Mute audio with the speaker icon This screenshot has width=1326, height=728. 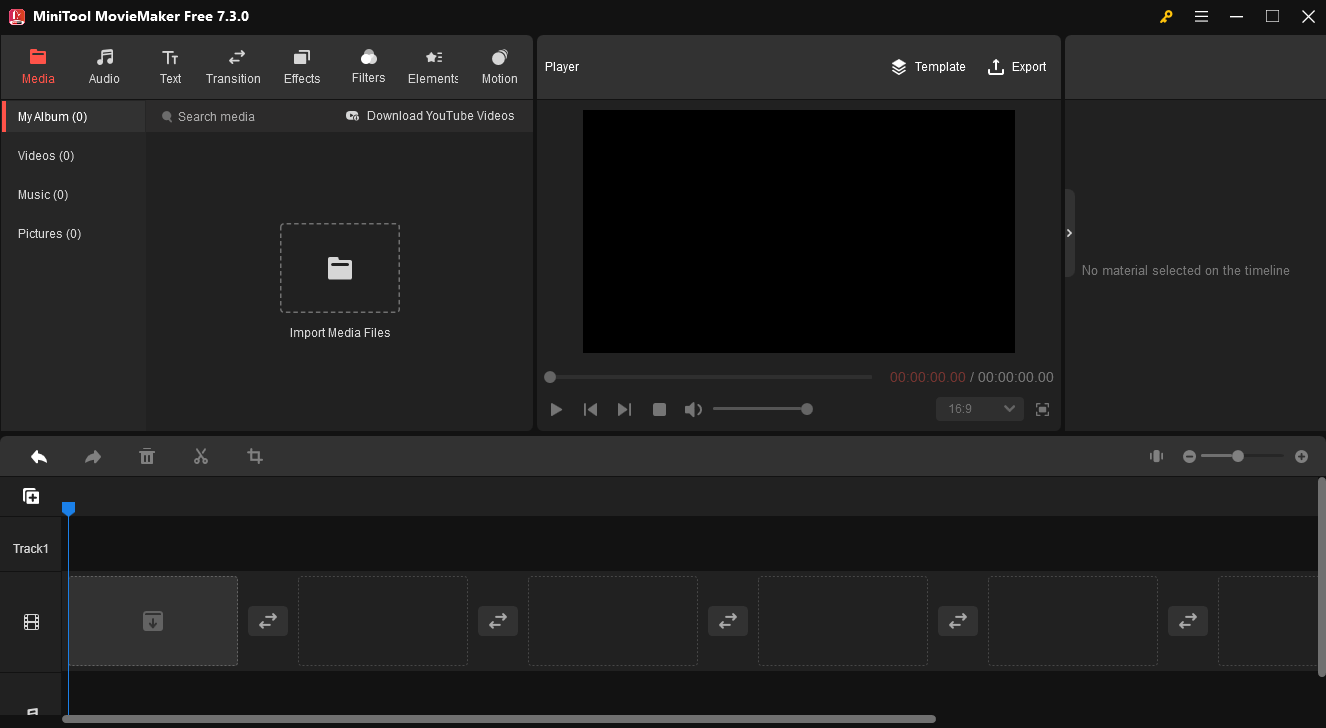[x=693, y=408]
